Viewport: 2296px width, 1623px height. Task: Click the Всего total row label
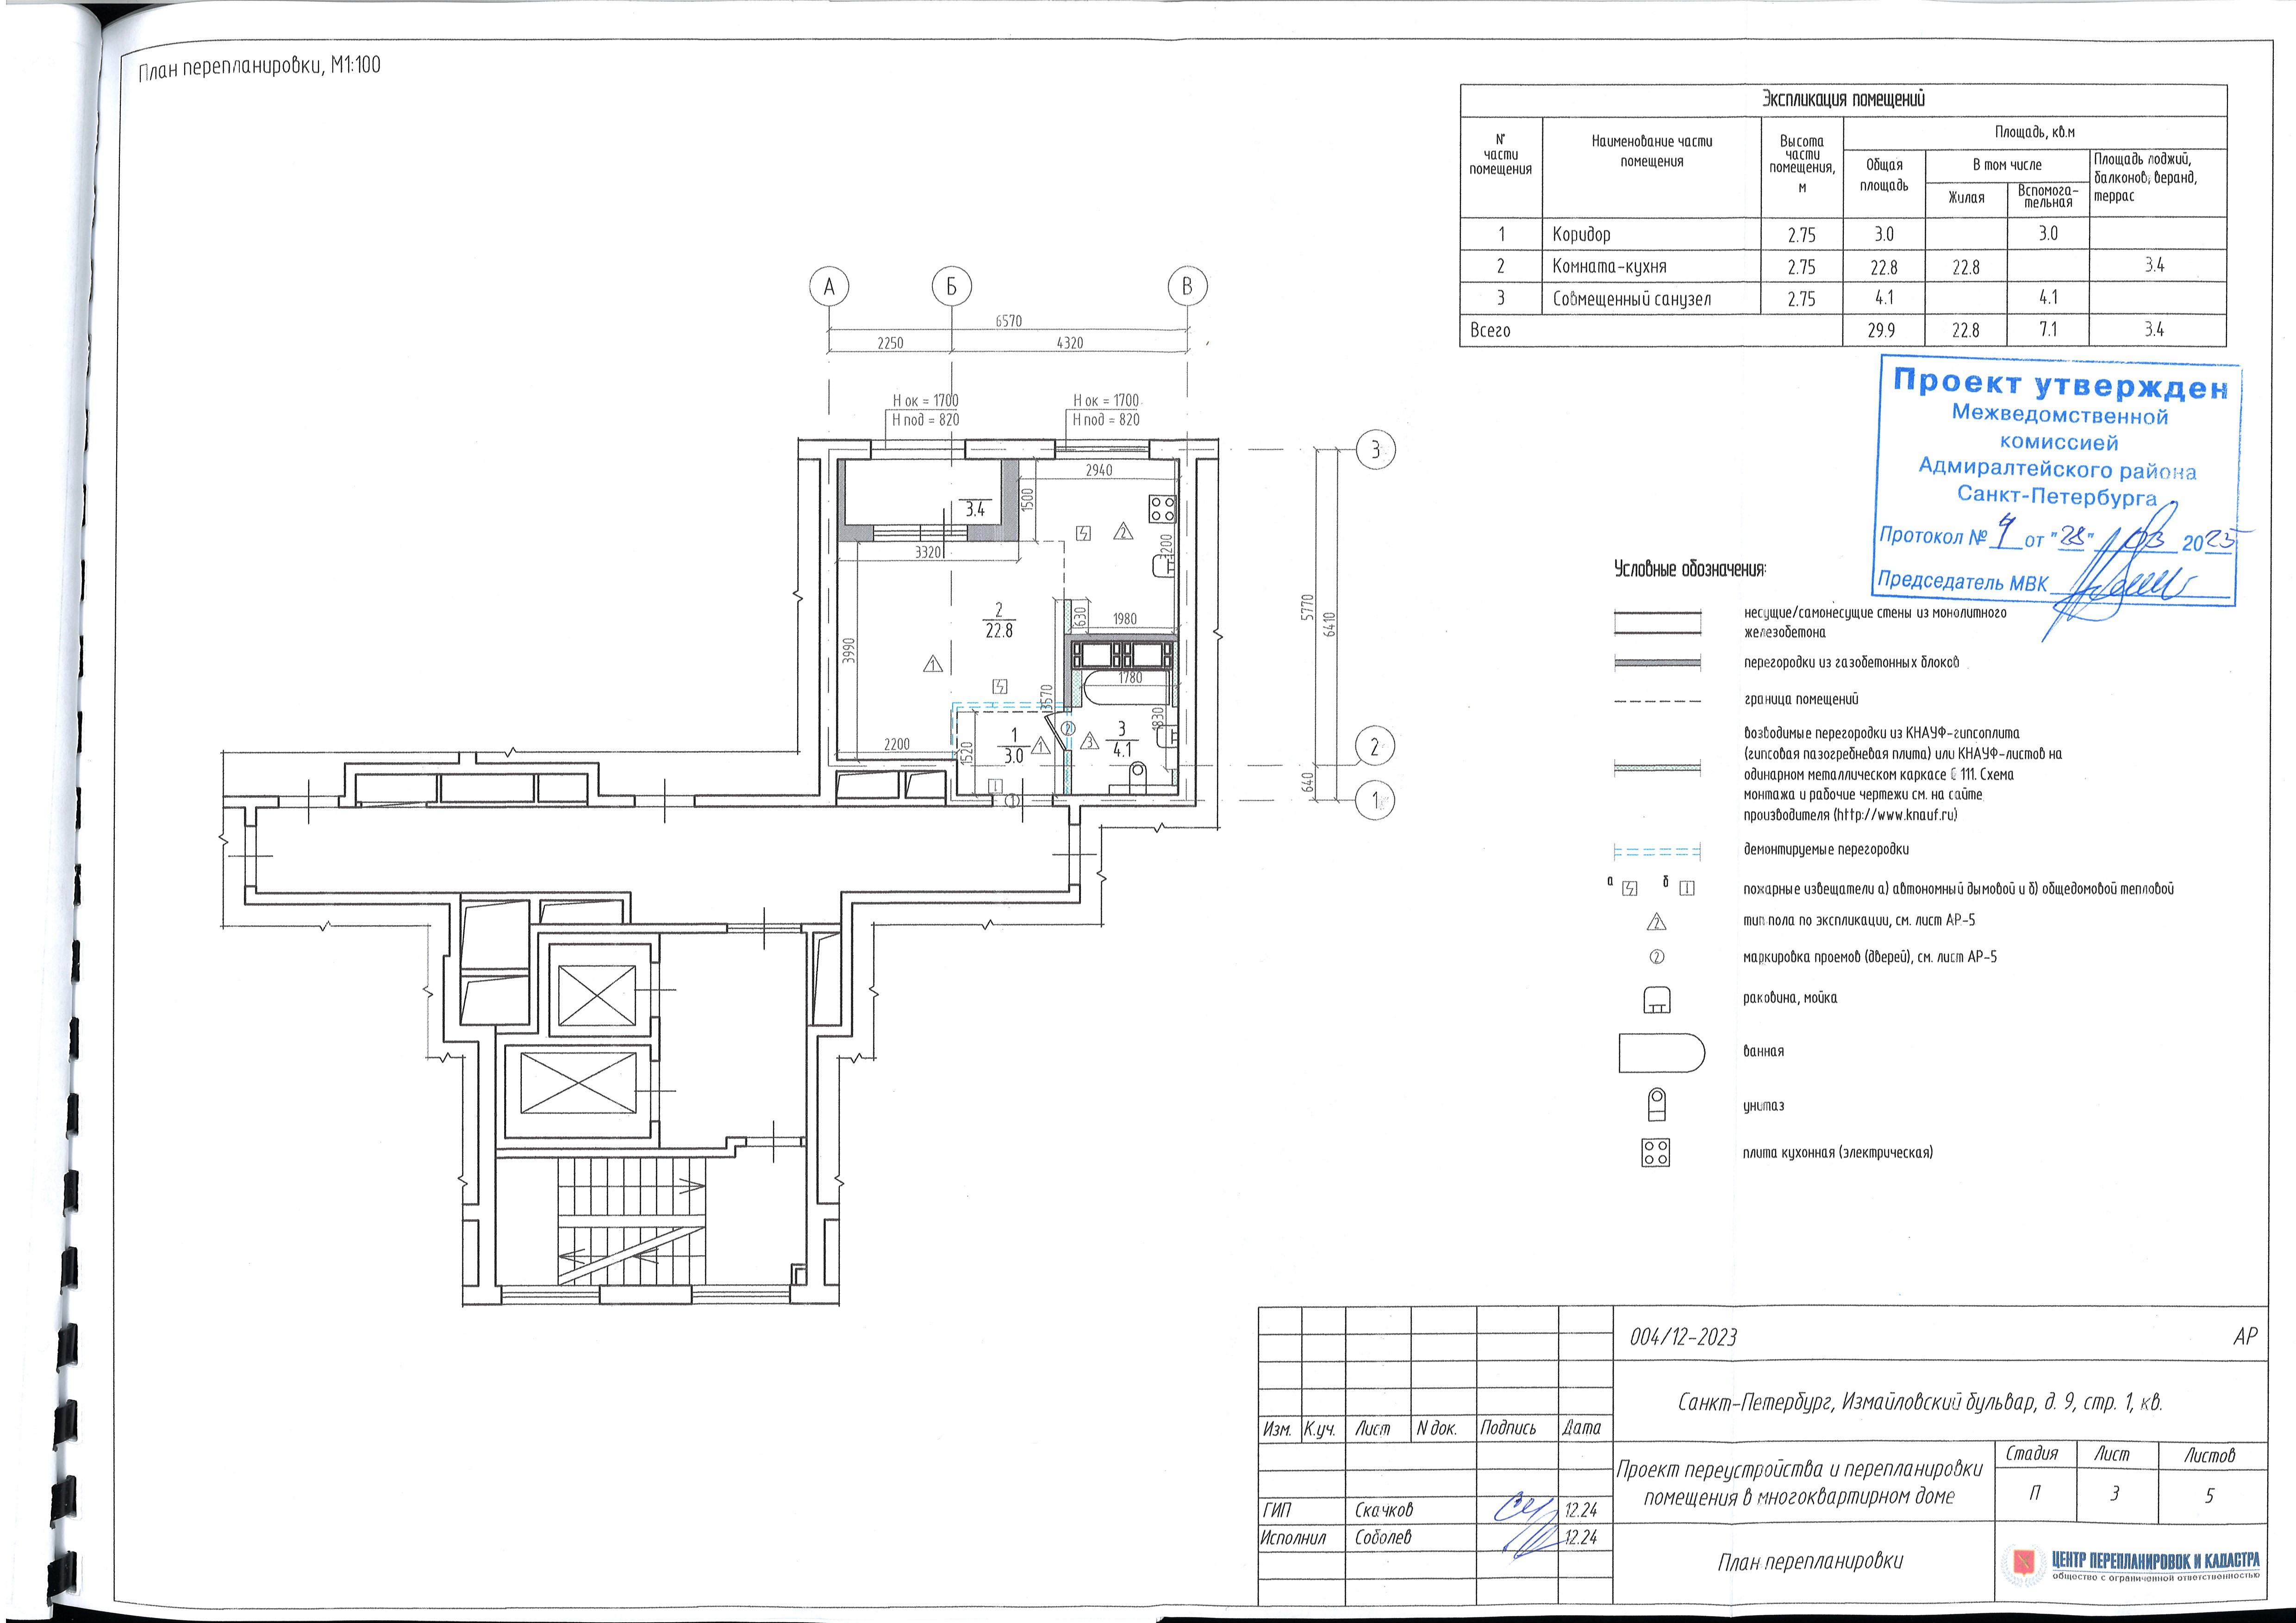pyautogui.click(x=1490, y=330)
